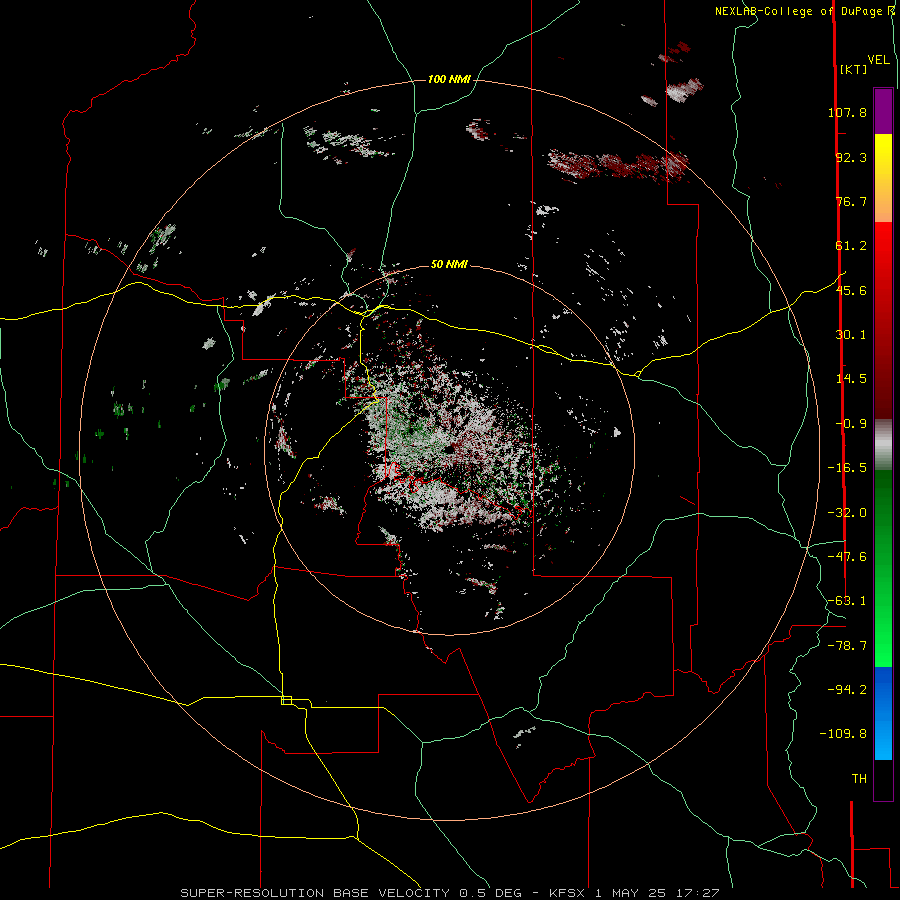Click the 50 NMI range ring label

[449, 264]
